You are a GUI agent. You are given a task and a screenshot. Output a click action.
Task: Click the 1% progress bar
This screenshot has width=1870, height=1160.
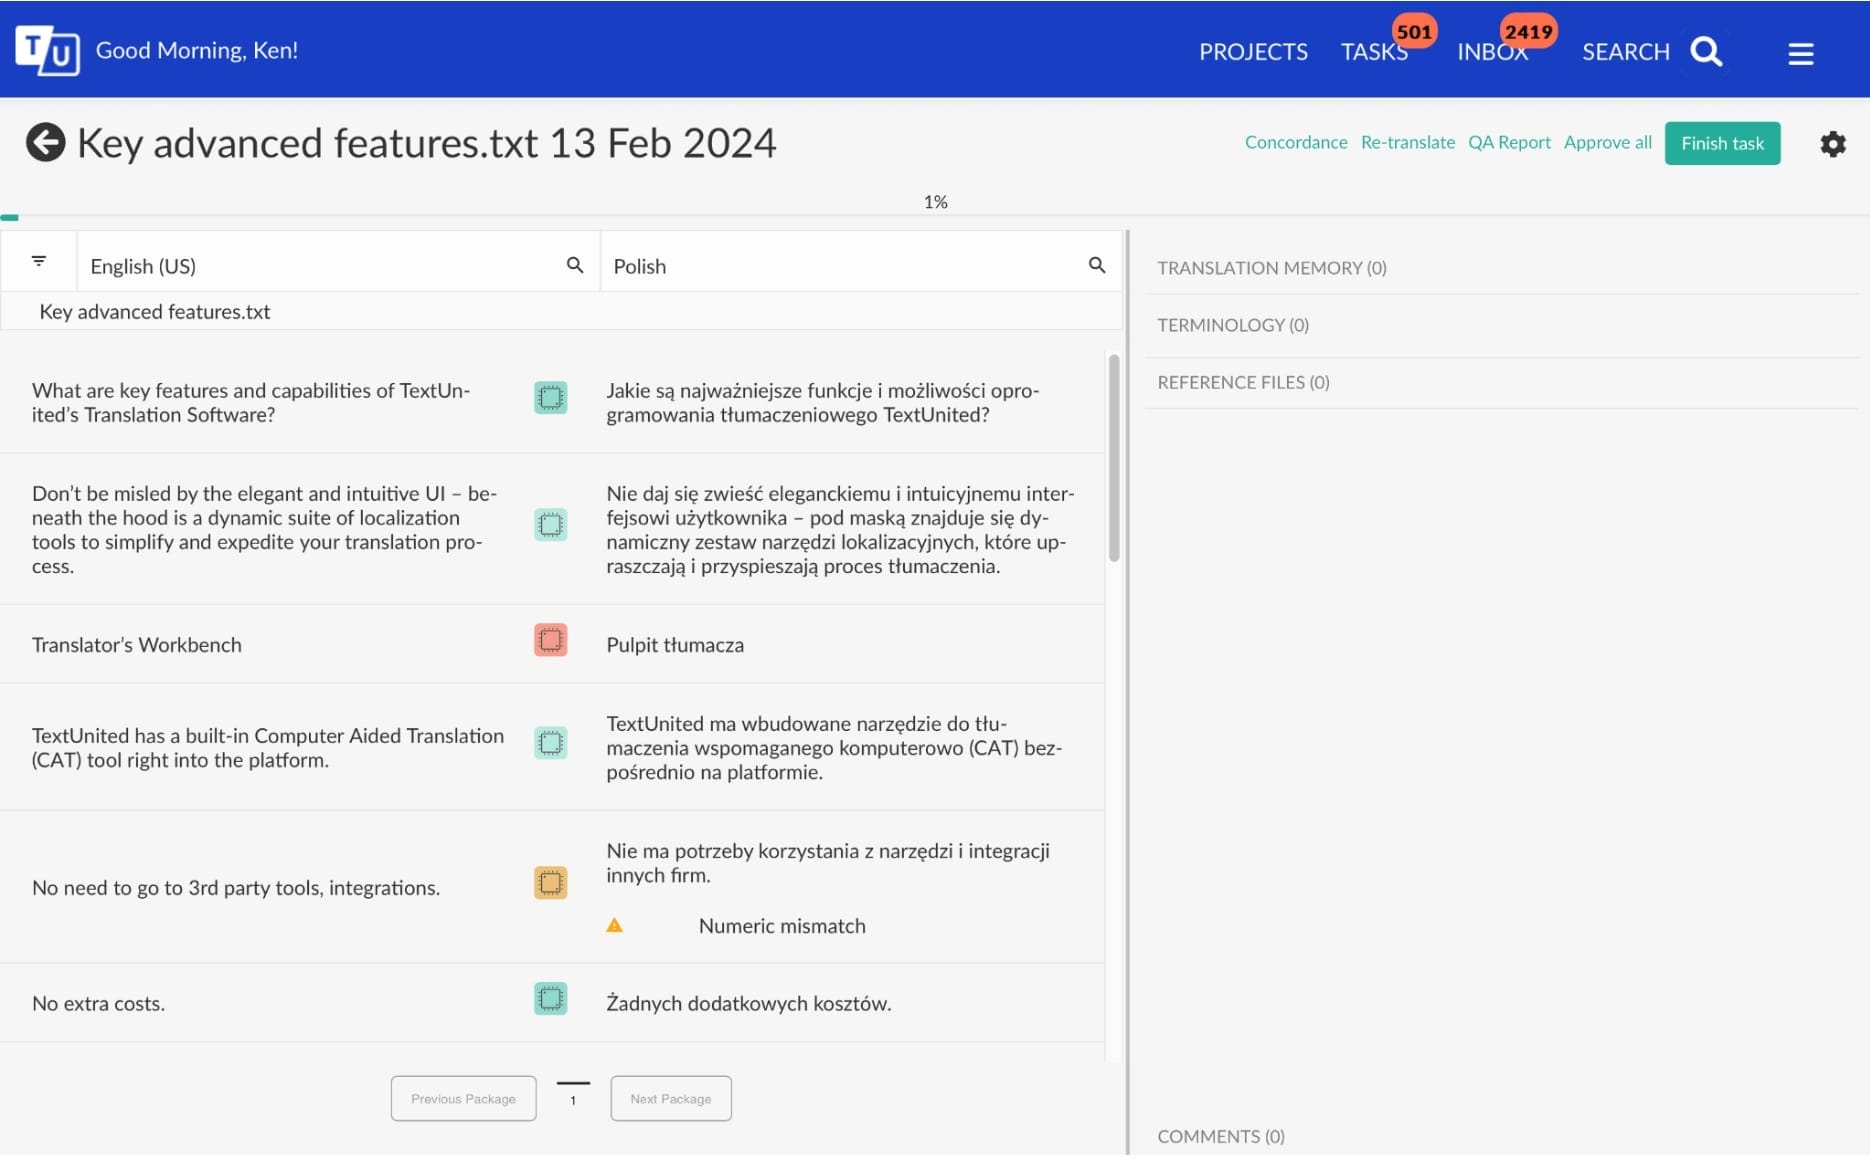pyautogui.click(x=935, y=216)
